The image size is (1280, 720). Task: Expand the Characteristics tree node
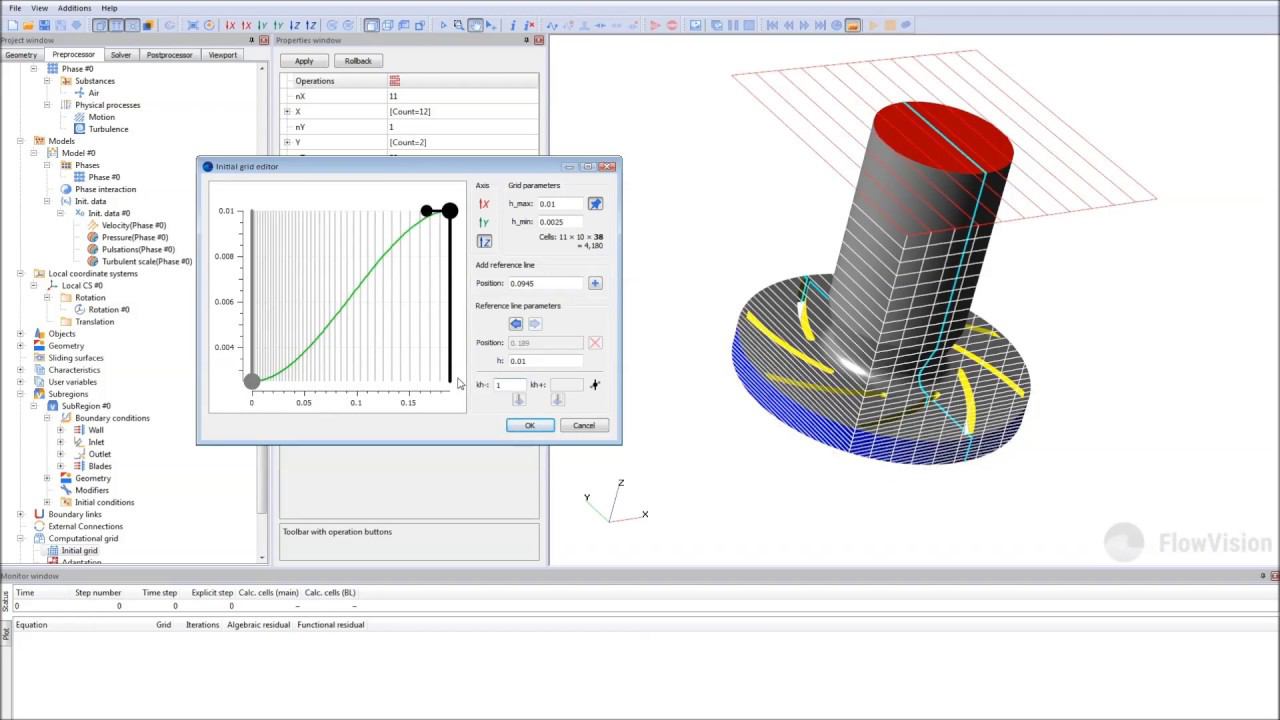[20, 370]
